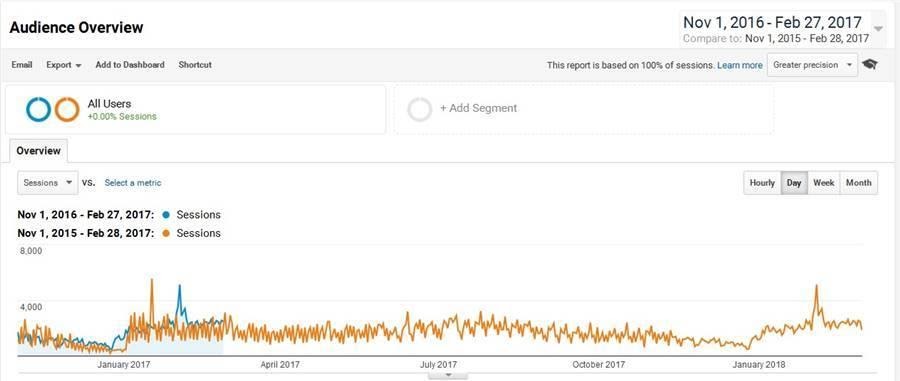Click the graduation cap education icon
The height and width of the screenshot is (381, 900).
coord(870,64)
